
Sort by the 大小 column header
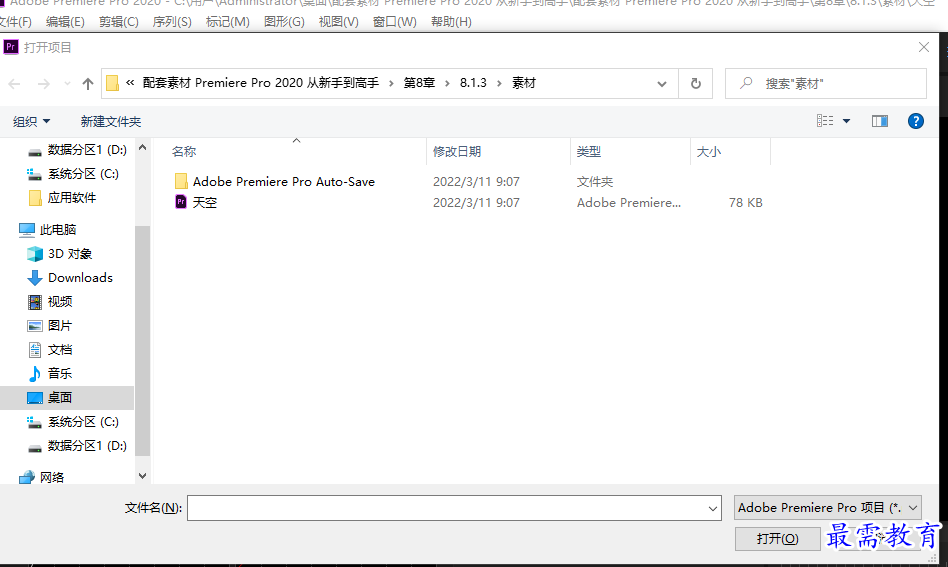[x=709, y=152]
